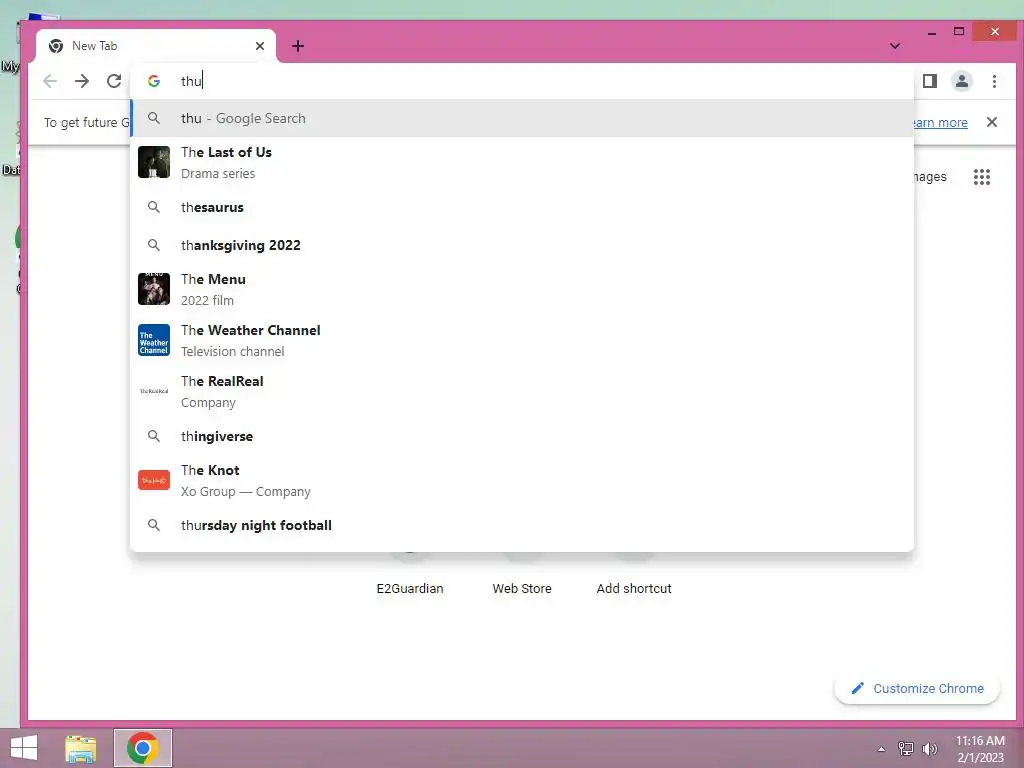Click the Google logo in address bar
This screenshot has height=768, width=1024.
pyautogui.click(x=154, y=81)
